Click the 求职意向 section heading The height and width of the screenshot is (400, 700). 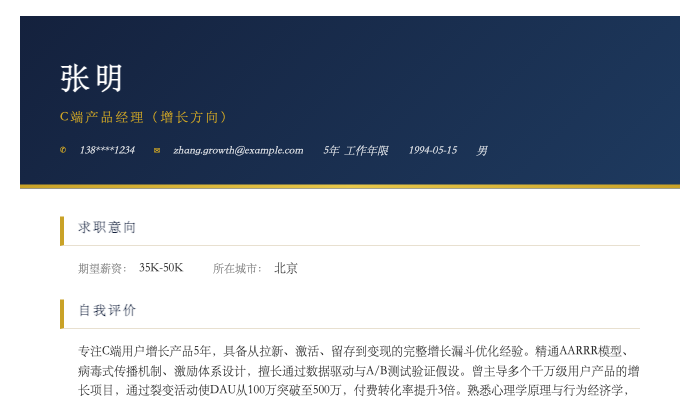coord(107,227)
